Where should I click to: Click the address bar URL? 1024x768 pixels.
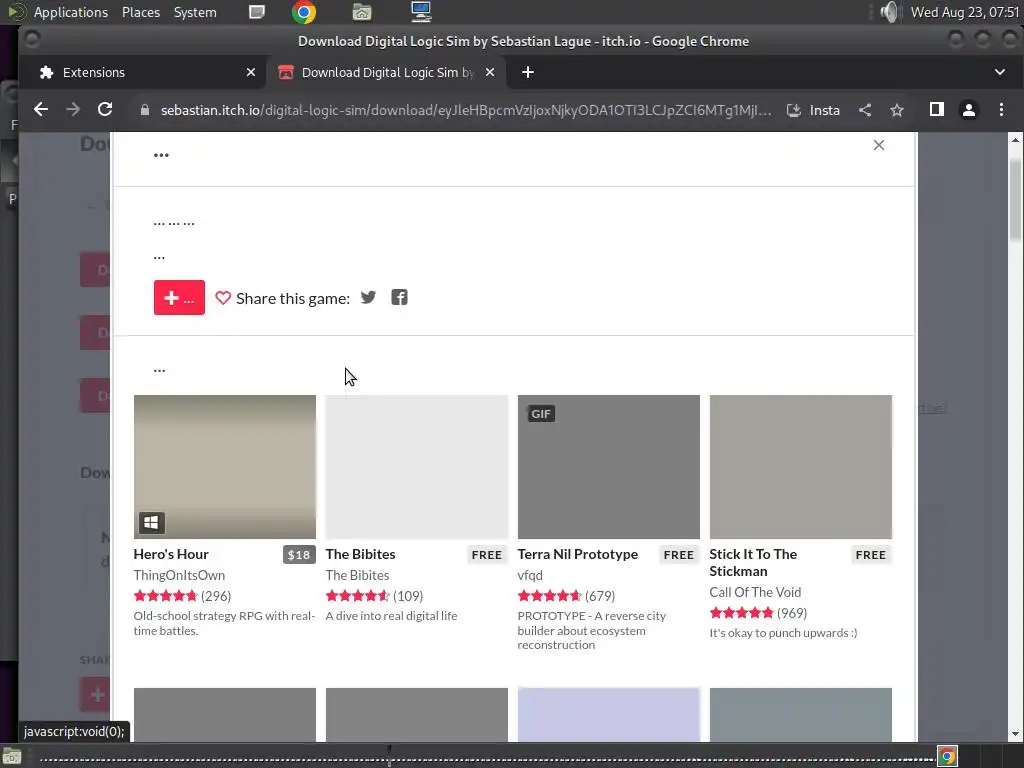pos(466,110)
